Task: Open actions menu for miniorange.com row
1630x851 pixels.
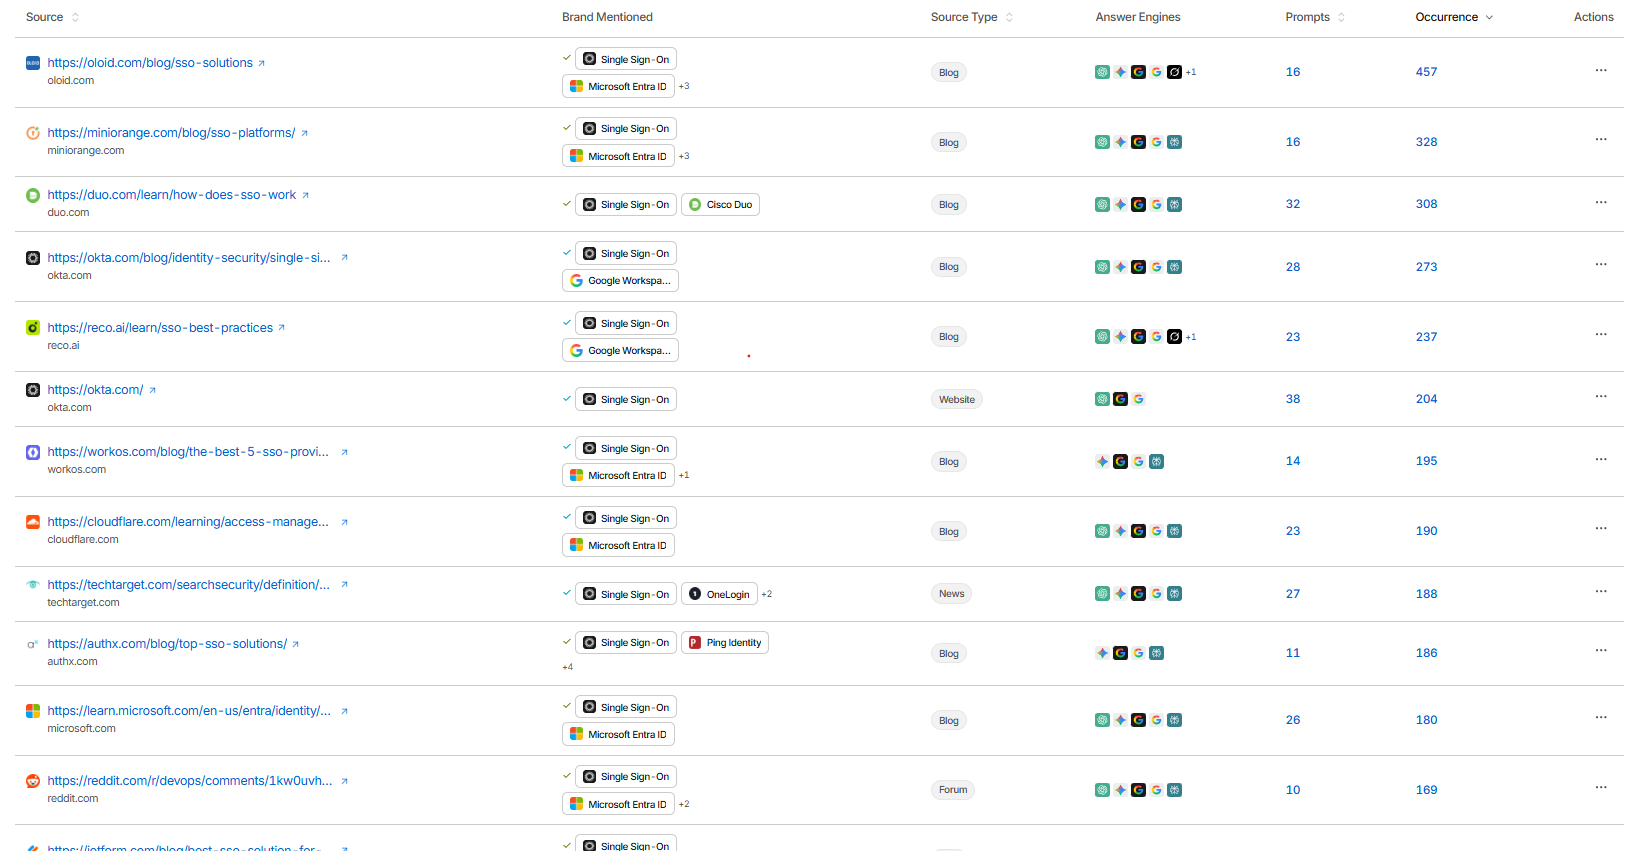Action: coord(1601,140)
